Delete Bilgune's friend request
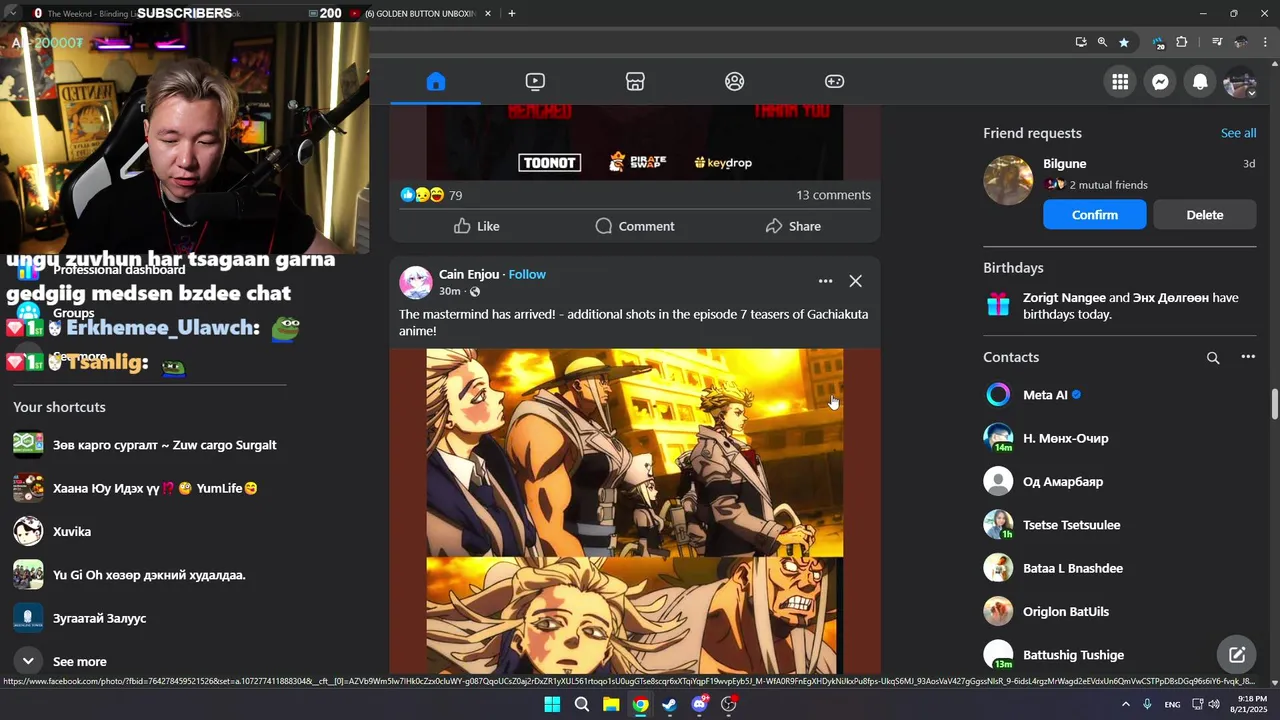1280x720 pixels. pyautogui.click(x=1205, y=215)
